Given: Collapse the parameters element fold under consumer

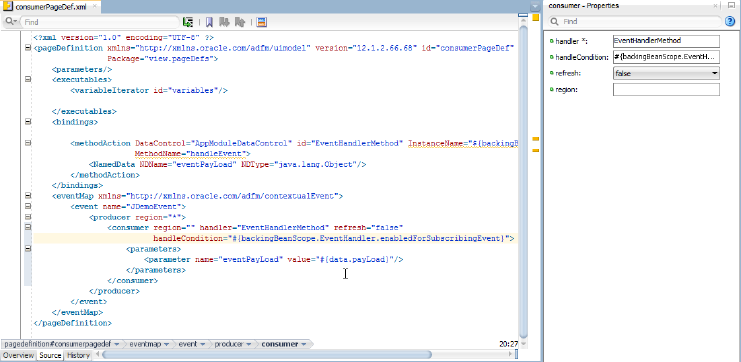Looking at the screenshot, I should coord(28,248).
